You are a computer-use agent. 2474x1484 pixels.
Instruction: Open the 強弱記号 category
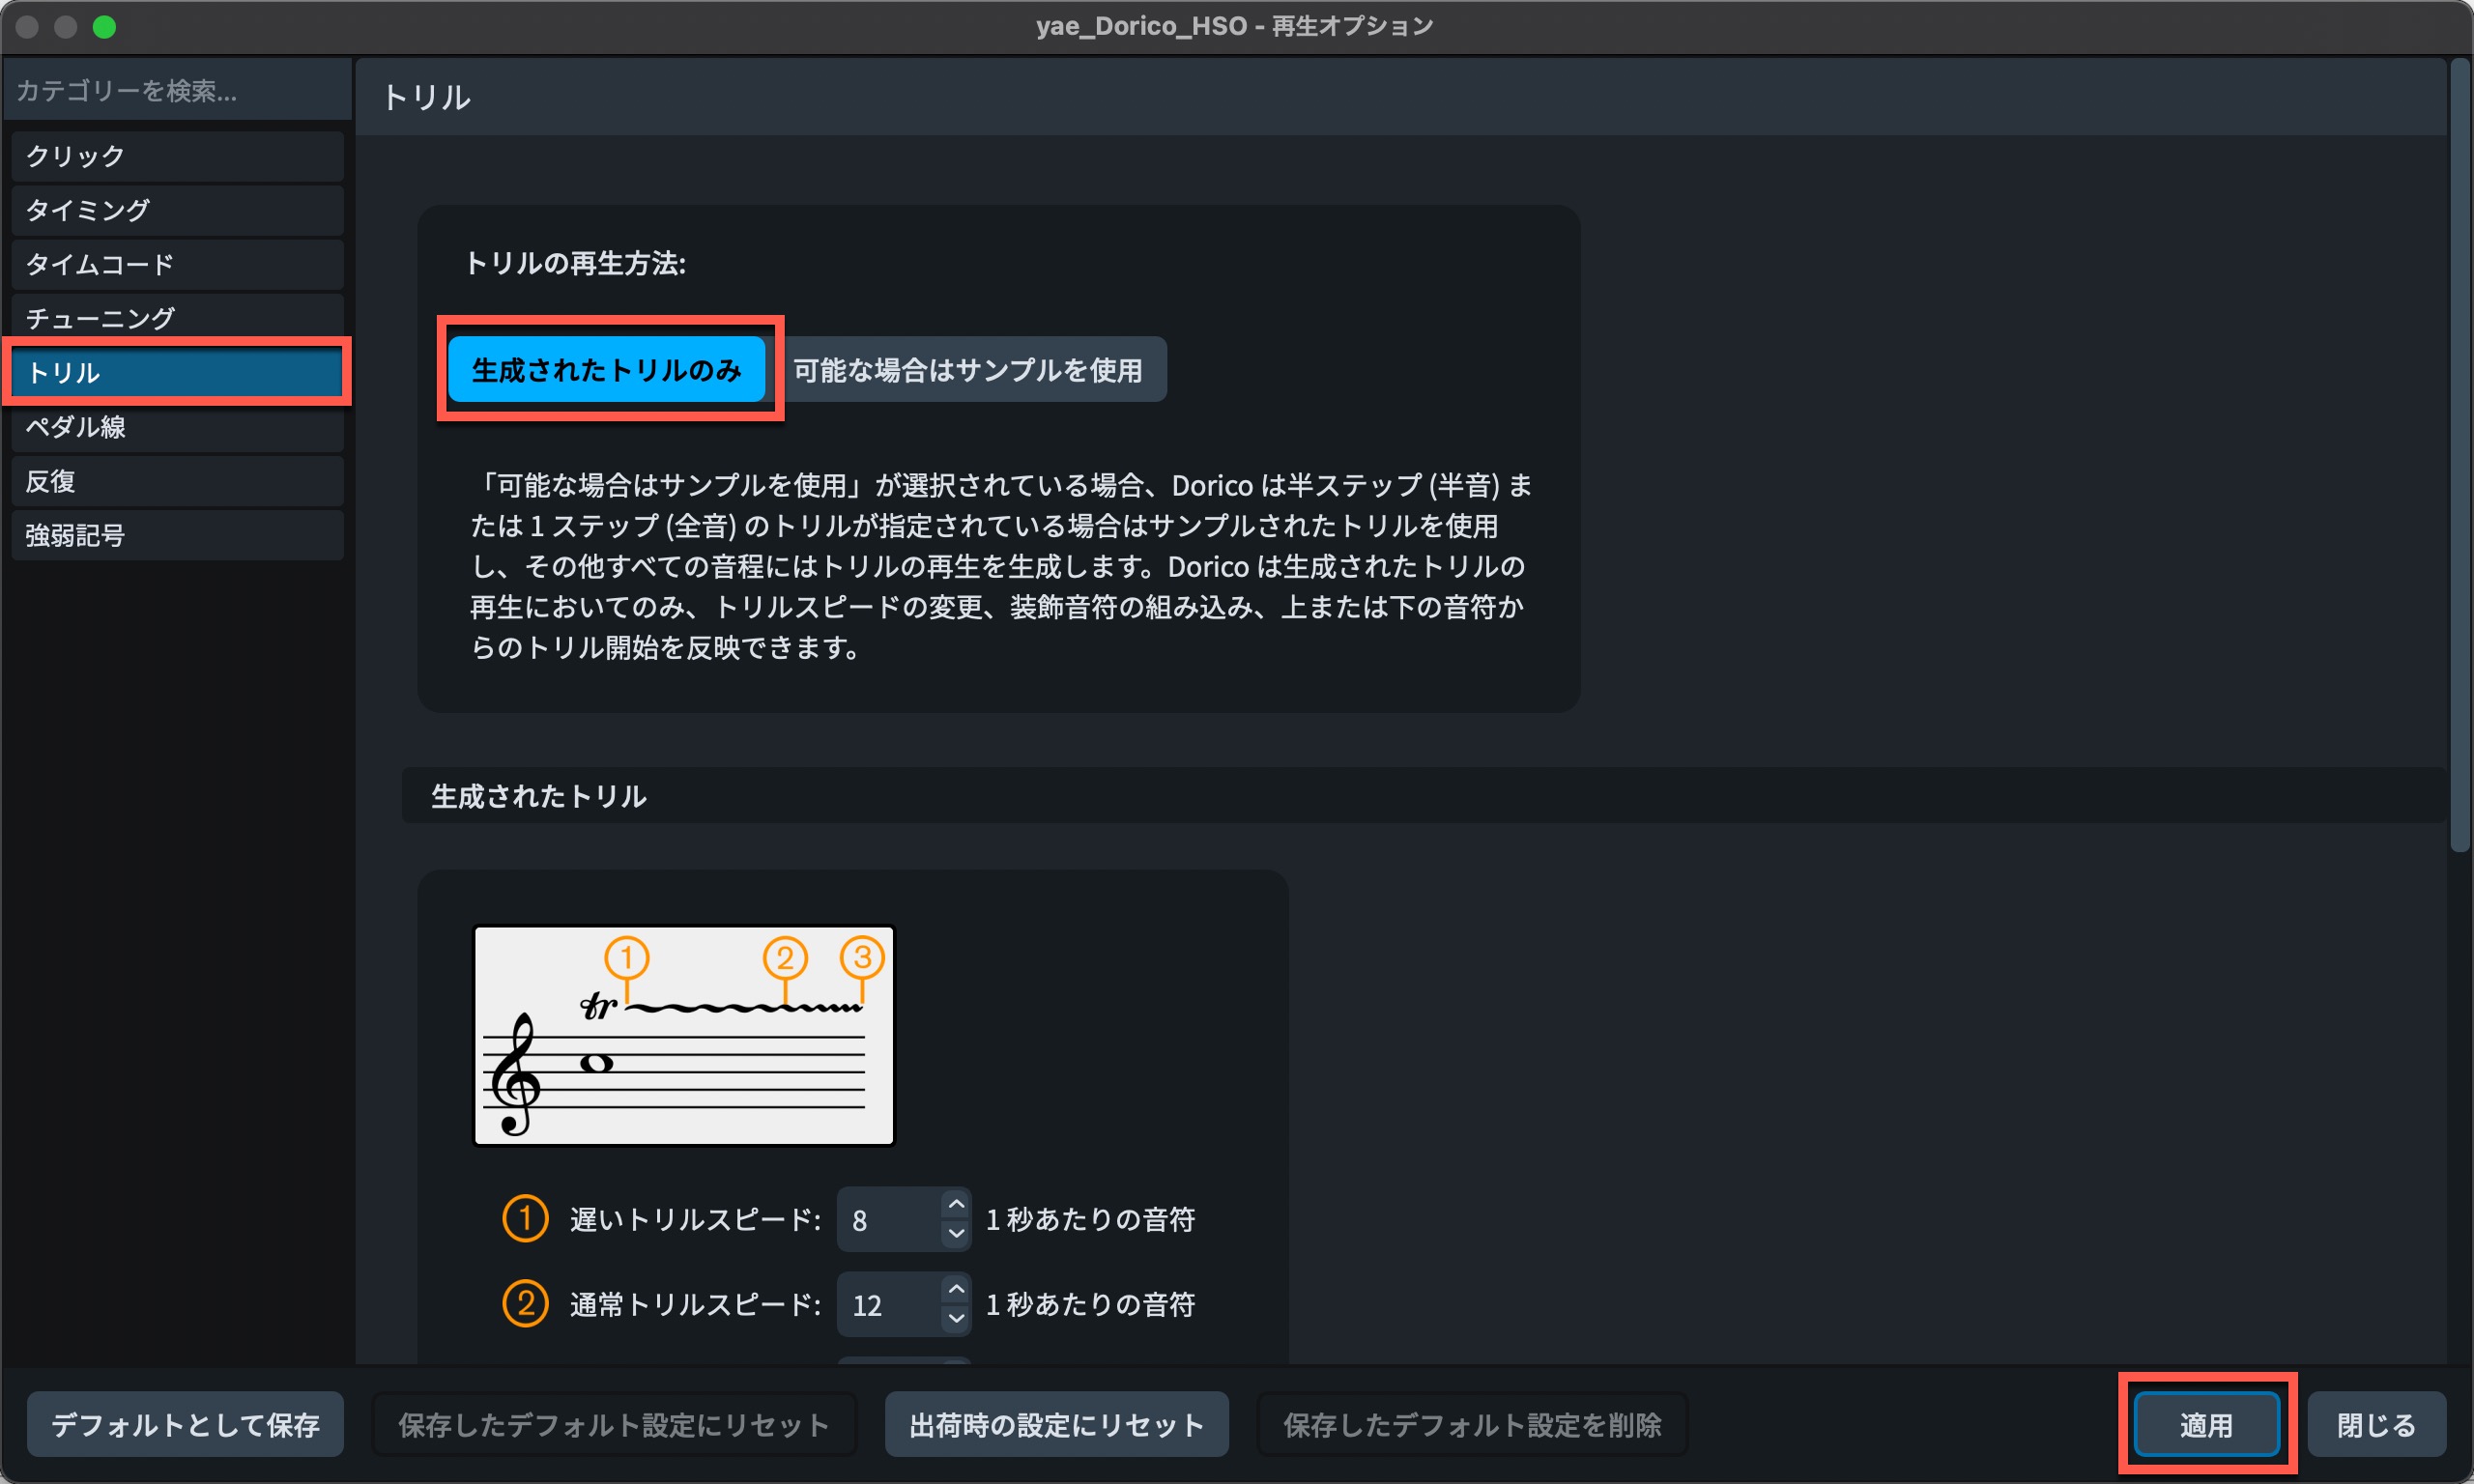(x=177, y=535)
